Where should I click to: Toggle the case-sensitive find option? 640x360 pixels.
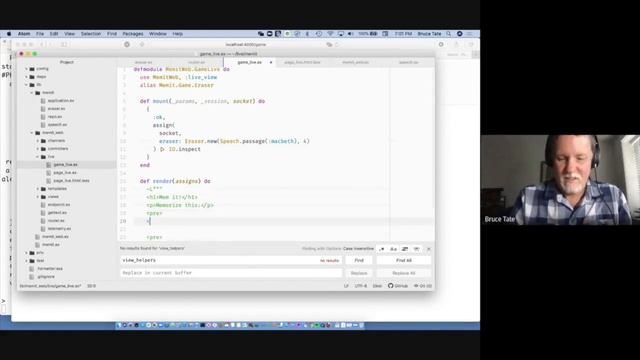[393, 249]
